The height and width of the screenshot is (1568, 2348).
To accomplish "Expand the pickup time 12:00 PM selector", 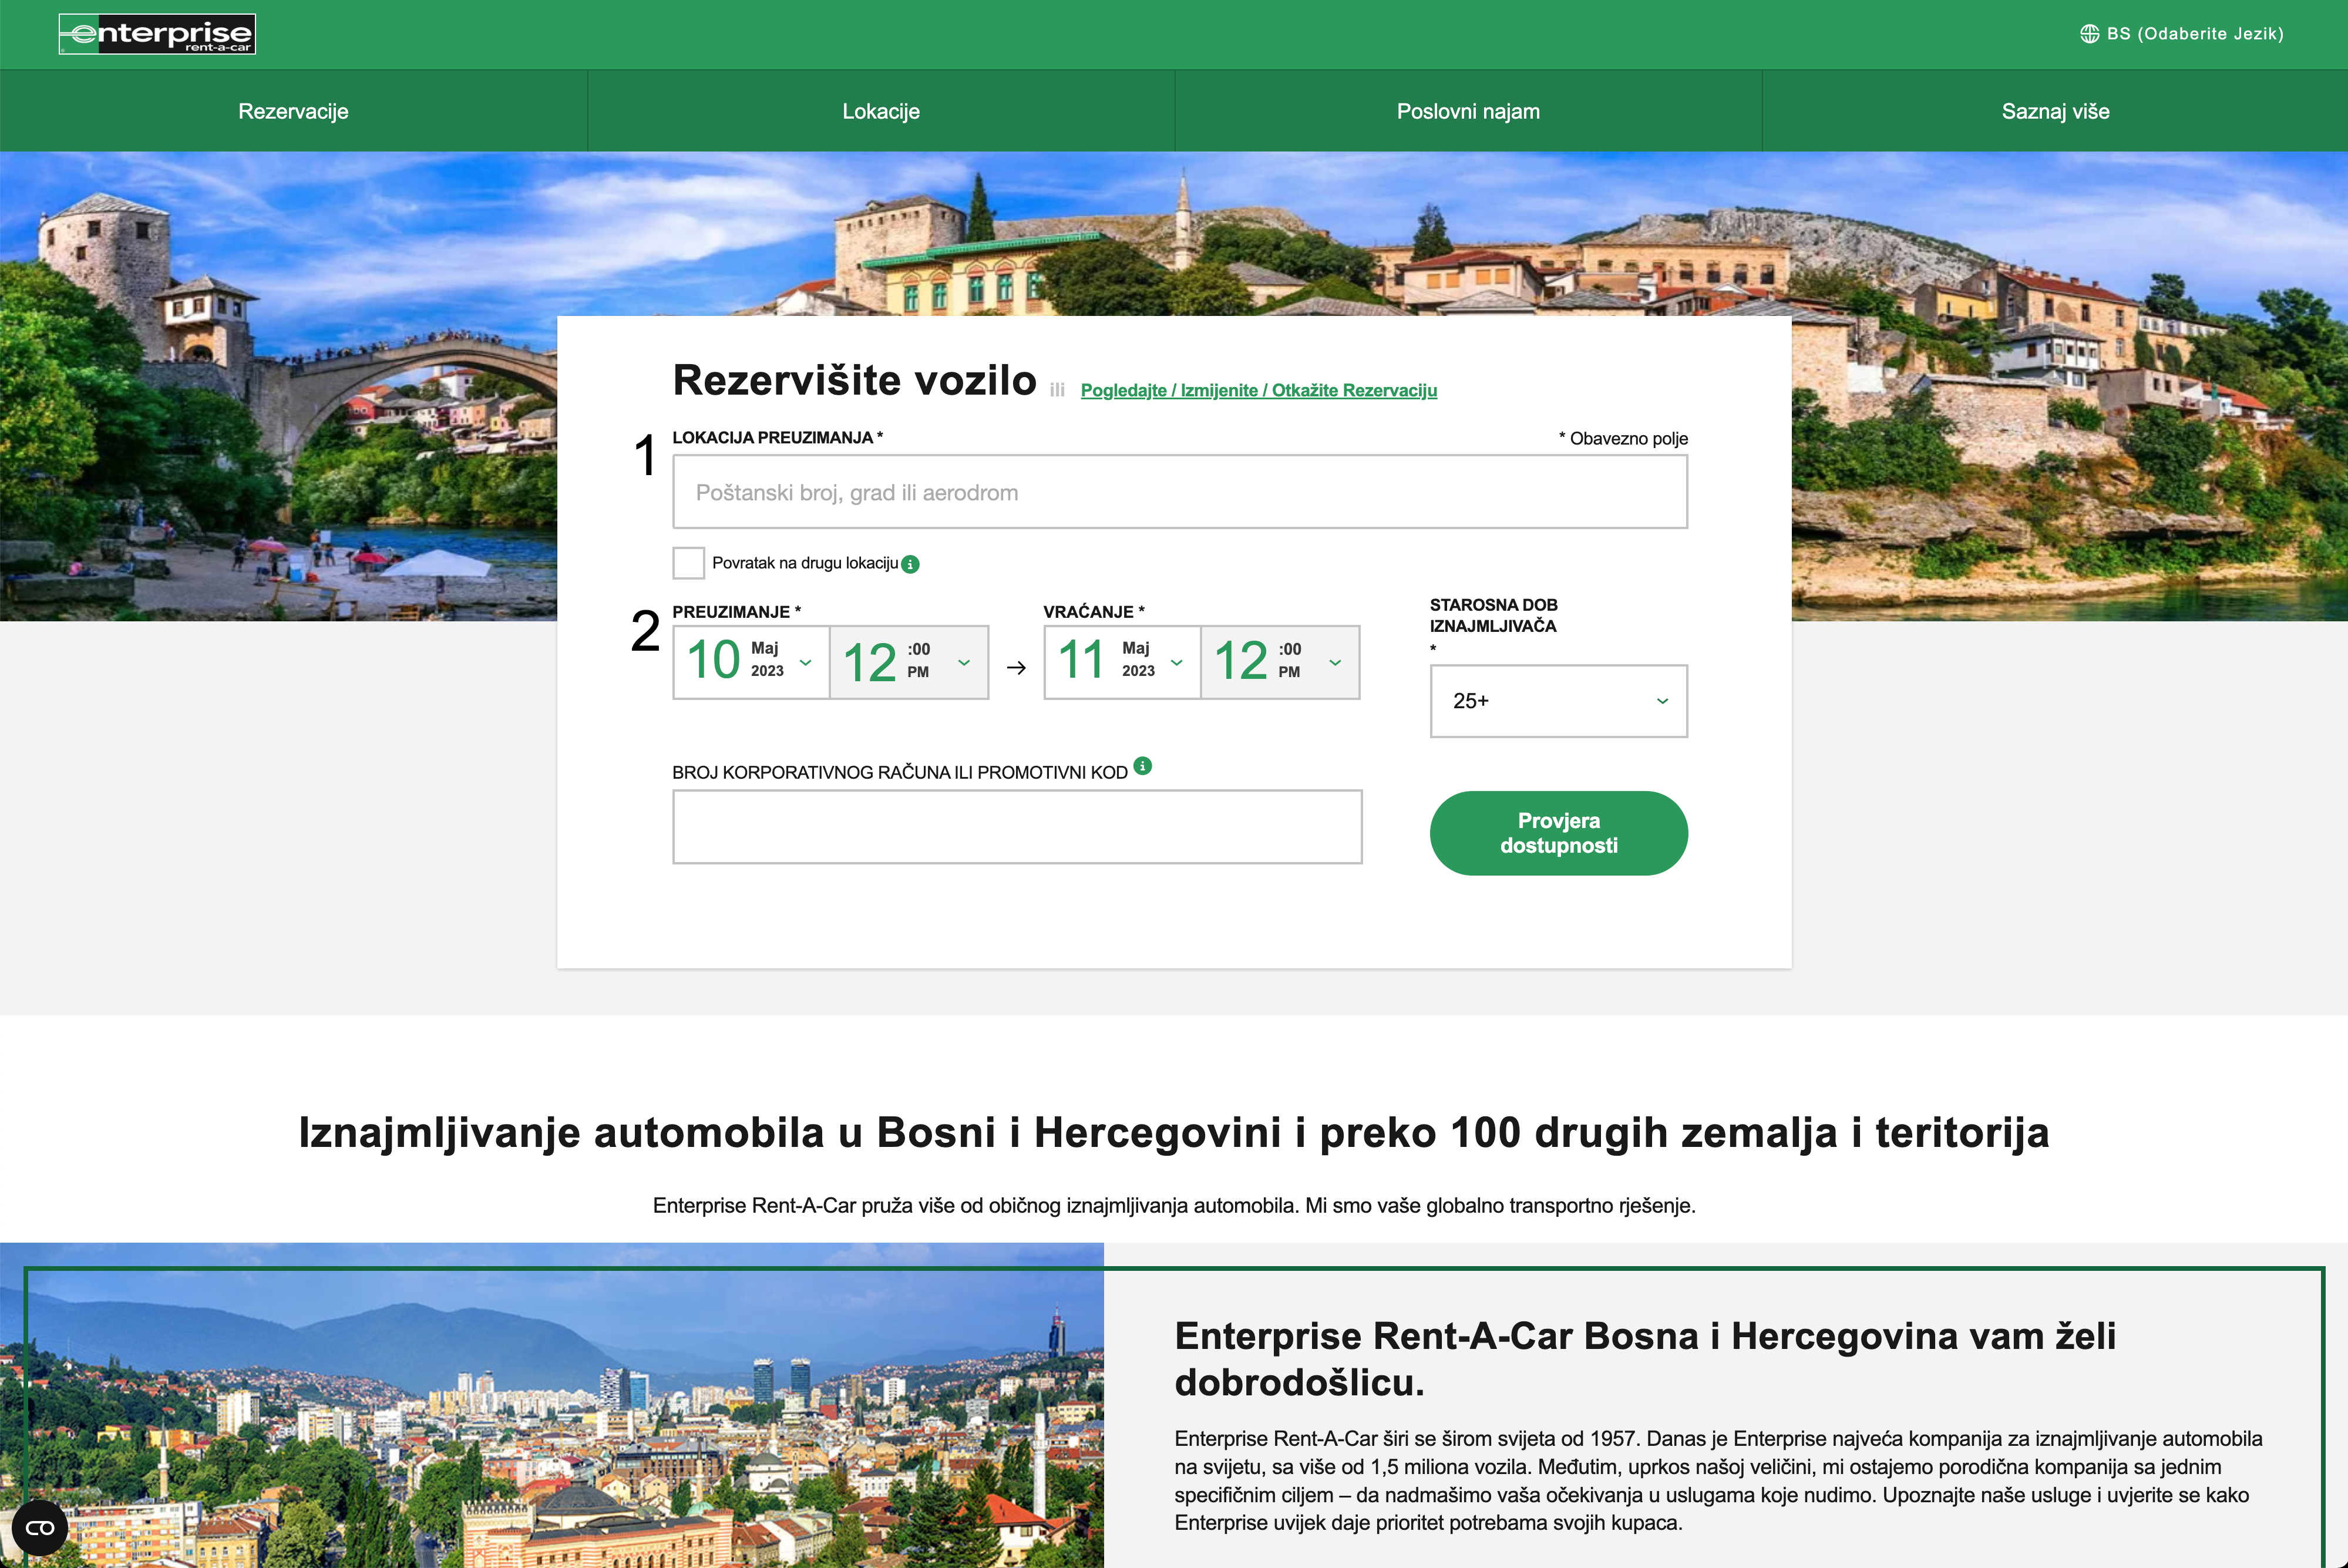I will [x=908, y=662].
